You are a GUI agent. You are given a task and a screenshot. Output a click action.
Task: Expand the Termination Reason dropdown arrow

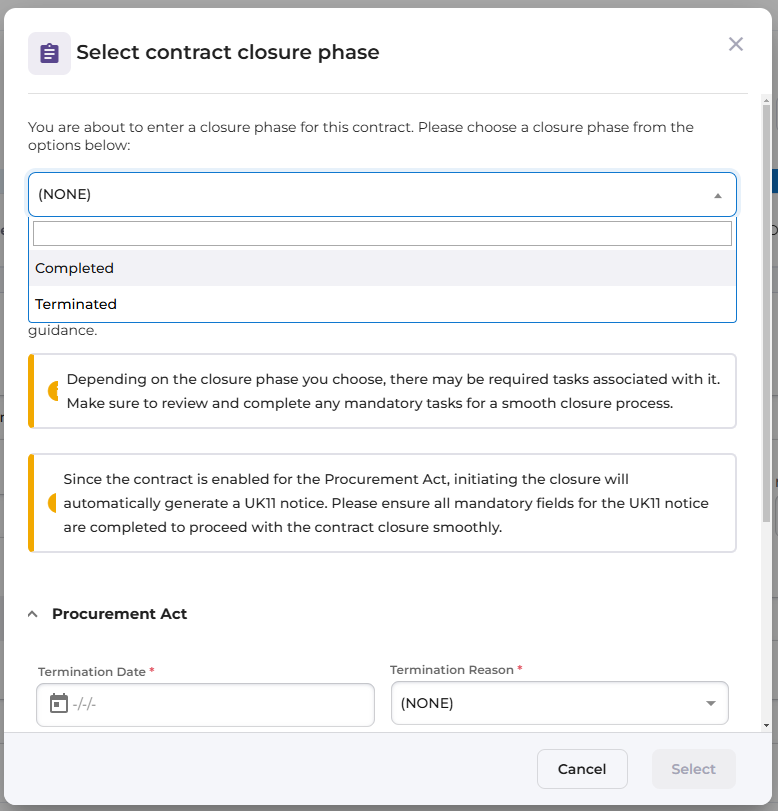click(x=711, y=703)
